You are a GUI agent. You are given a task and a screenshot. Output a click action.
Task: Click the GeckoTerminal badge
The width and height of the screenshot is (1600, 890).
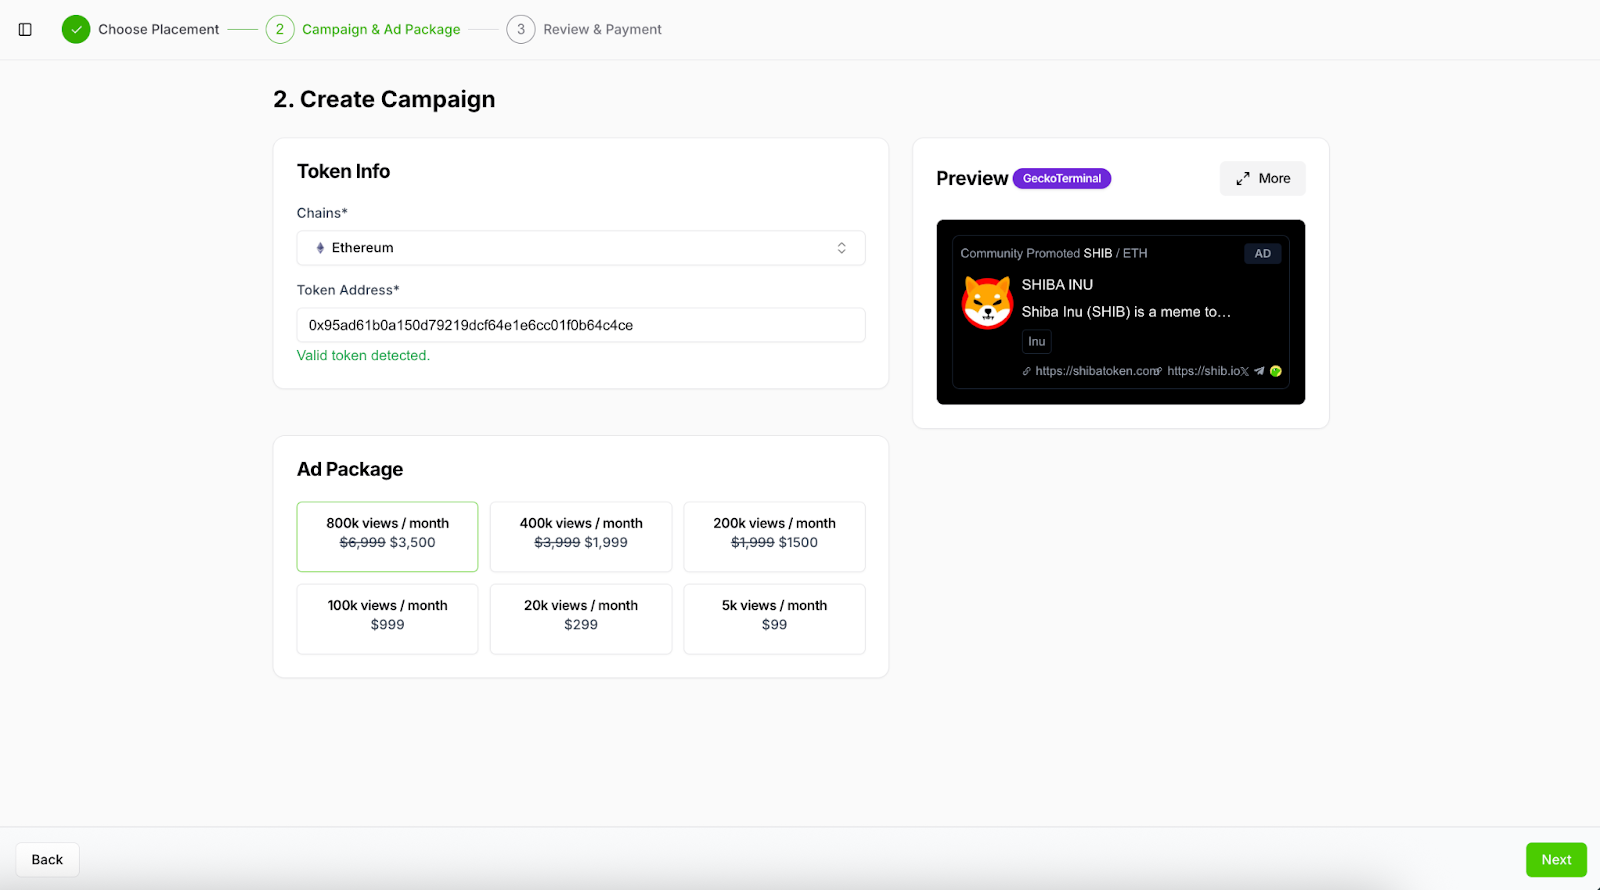(x=1062, y=178)
